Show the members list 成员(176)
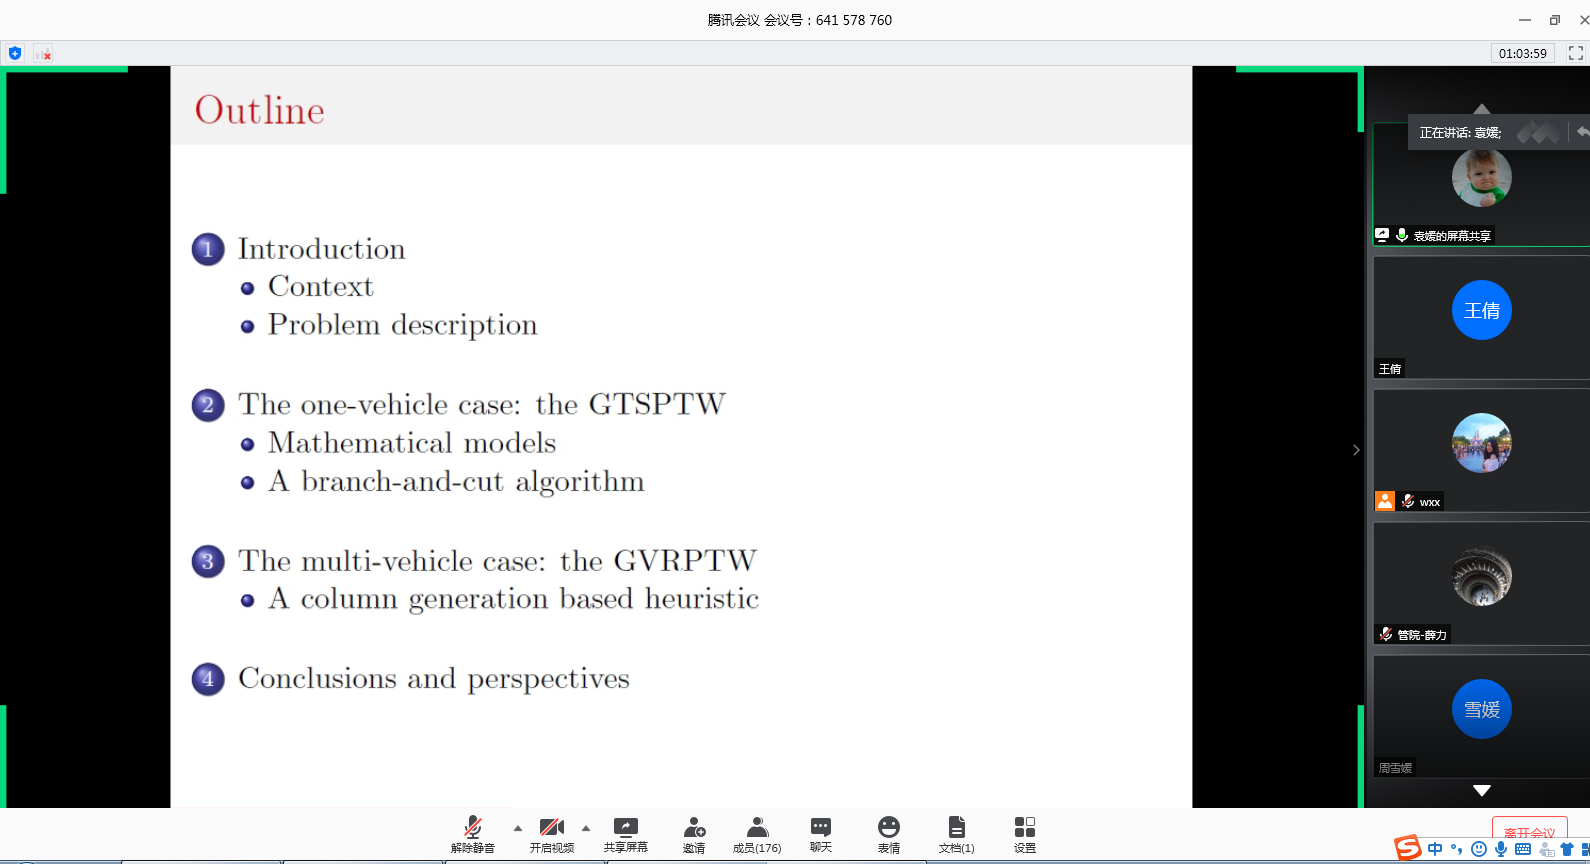 (x=757, y=834)
